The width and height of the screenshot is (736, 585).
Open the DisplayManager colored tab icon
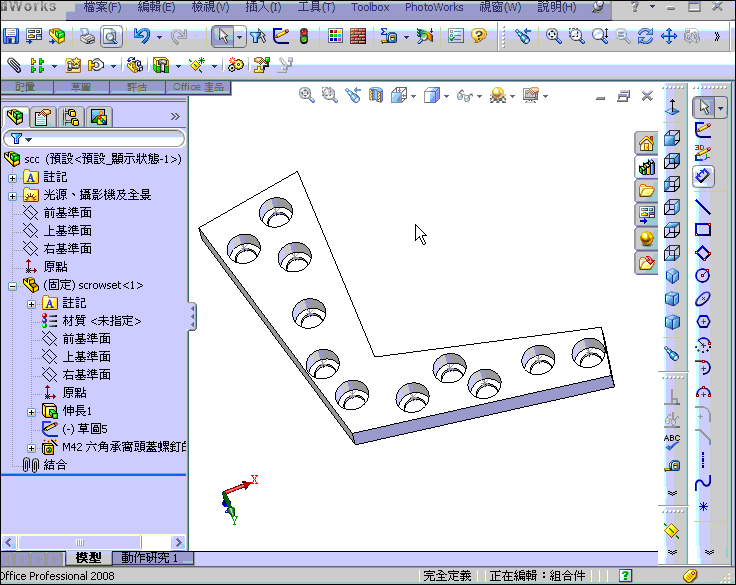pyautogui.click(x=99, y=117)
